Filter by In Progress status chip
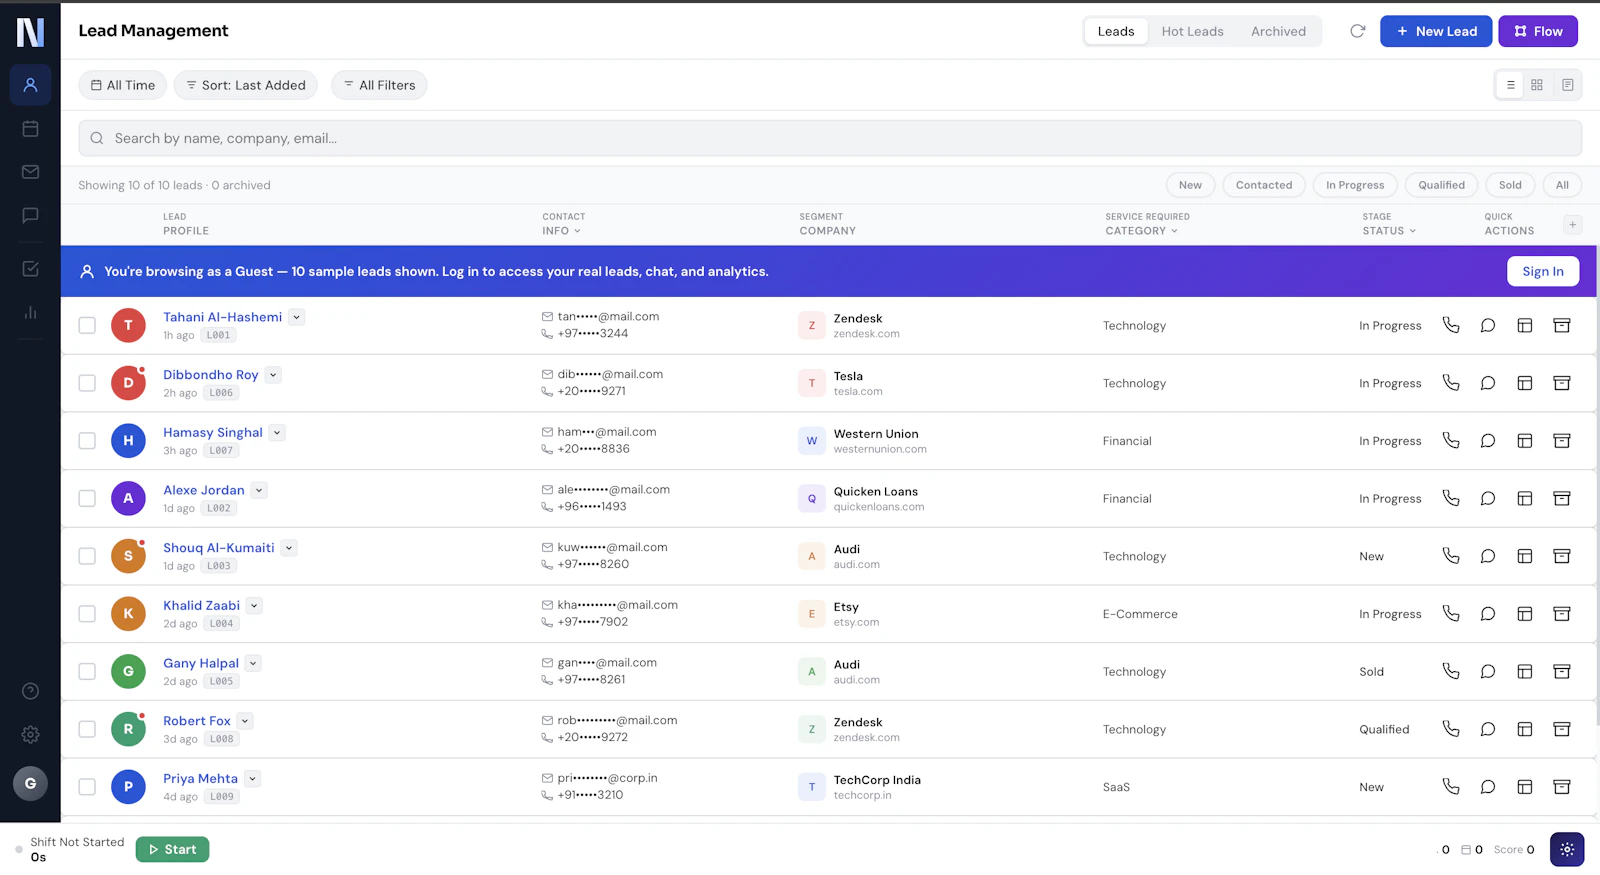The image size is (1600, 875). click(x=1355, y=185)
